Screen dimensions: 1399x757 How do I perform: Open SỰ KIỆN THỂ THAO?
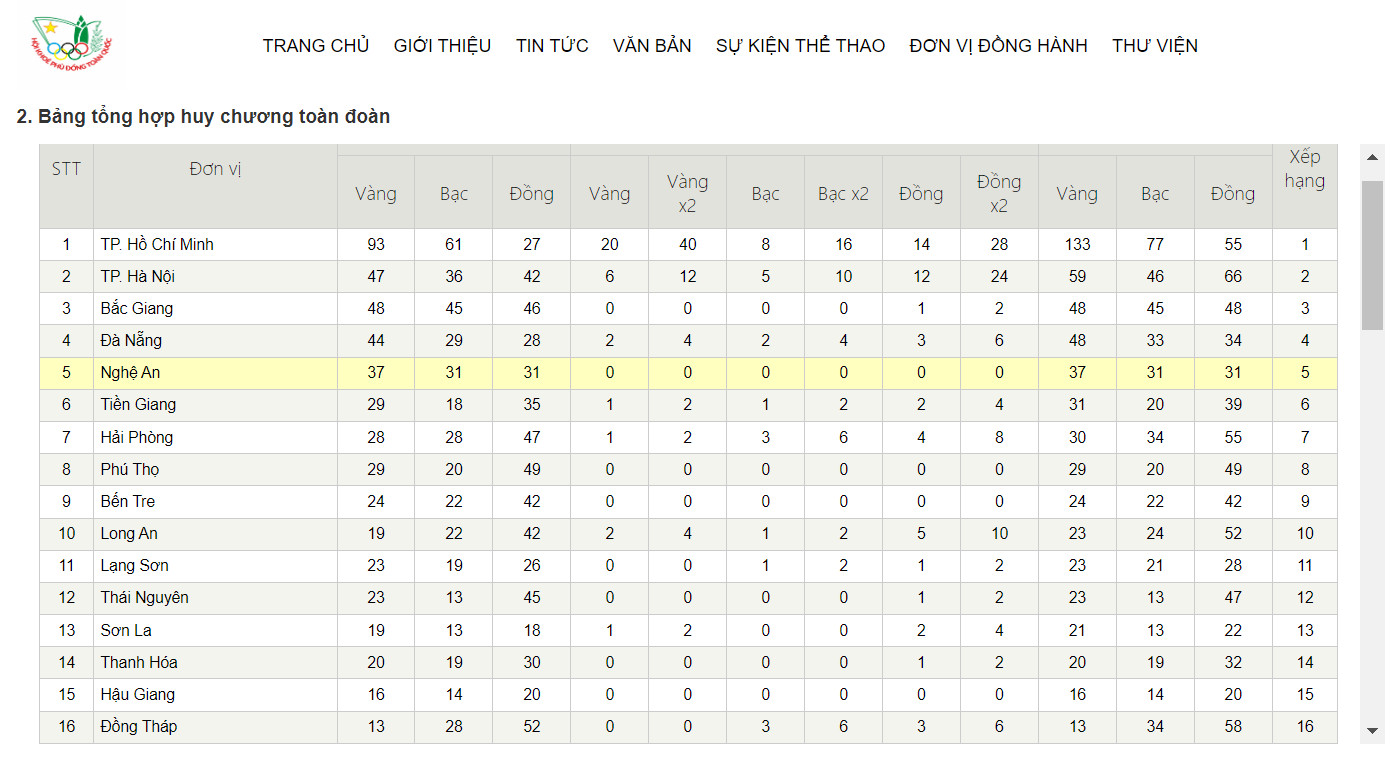800,46
